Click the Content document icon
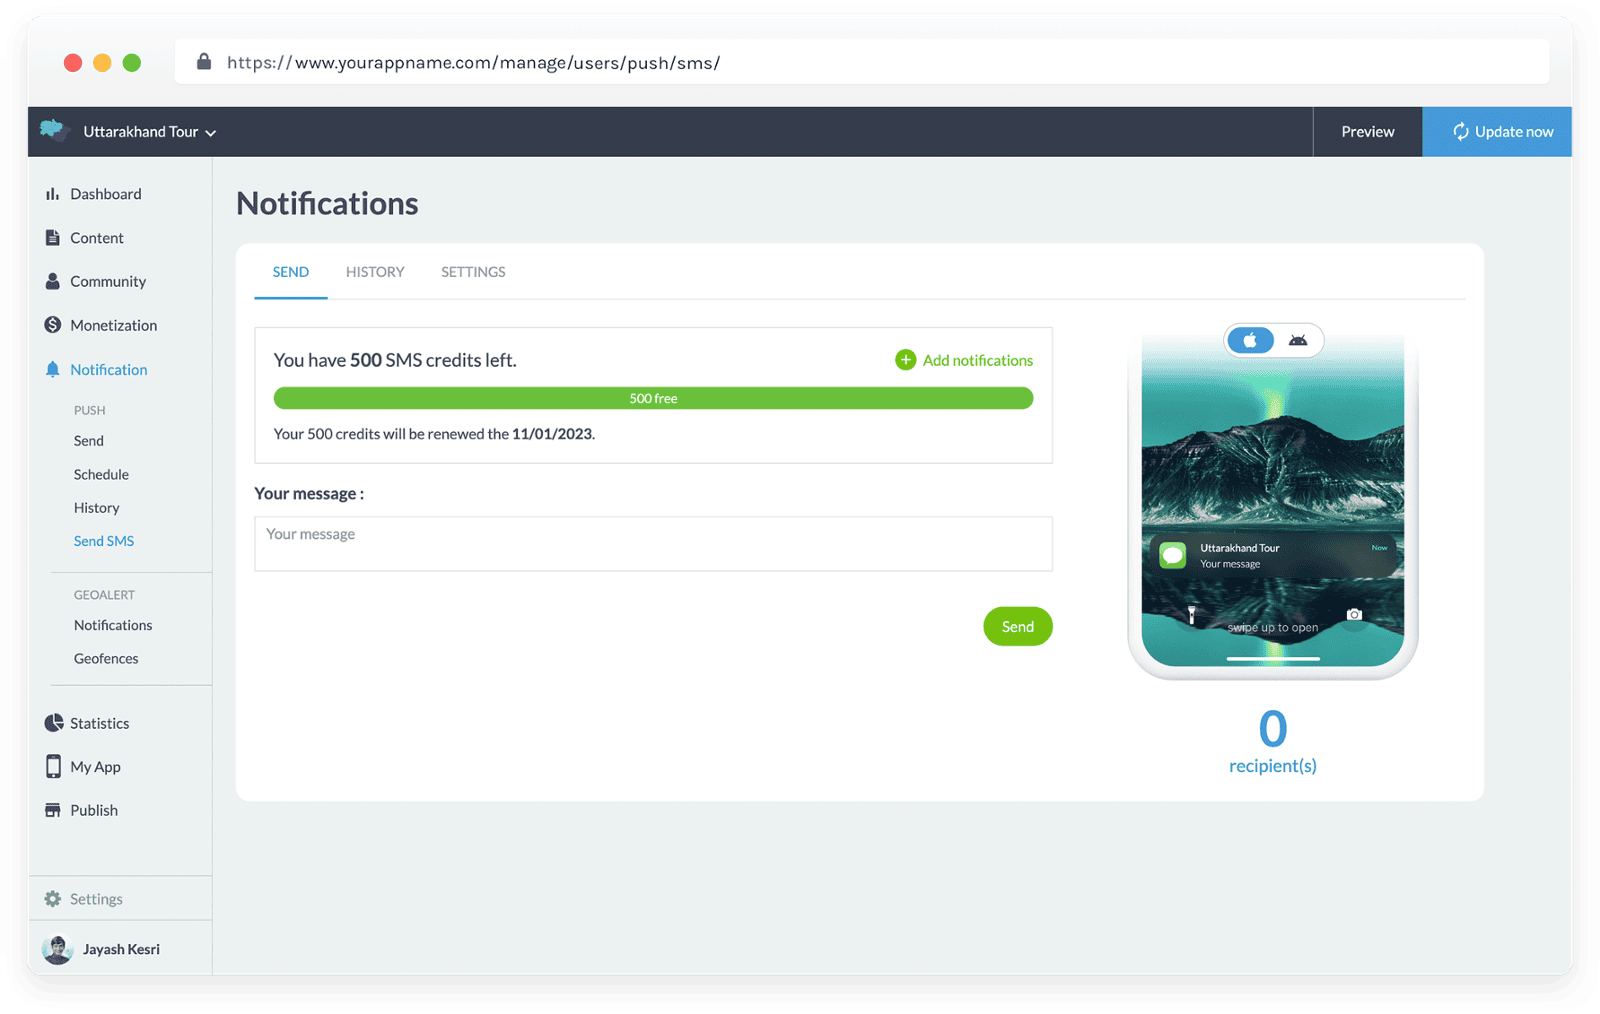 [52, 238]
